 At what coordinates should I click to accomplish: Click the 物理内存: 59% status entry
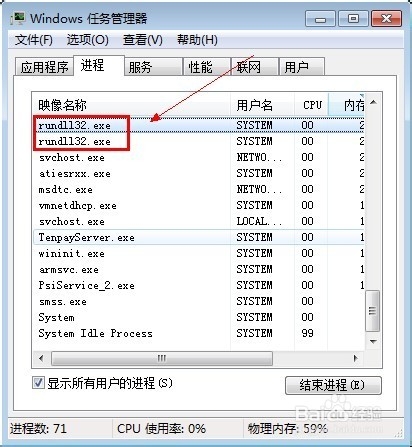coord(287,428)
